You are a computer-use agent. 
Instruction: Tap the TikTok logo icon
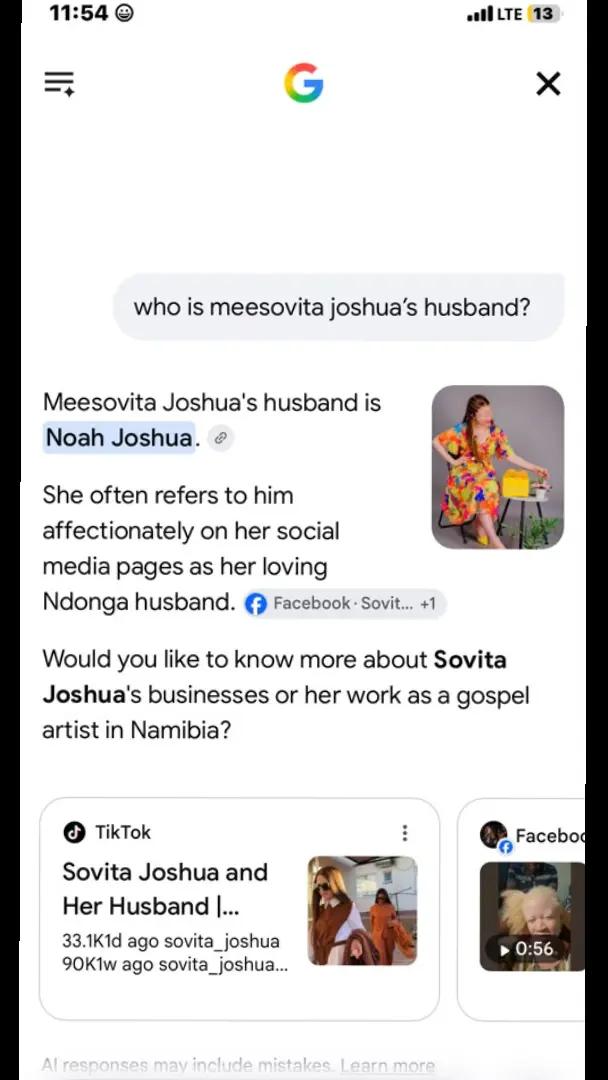point(74,832)
